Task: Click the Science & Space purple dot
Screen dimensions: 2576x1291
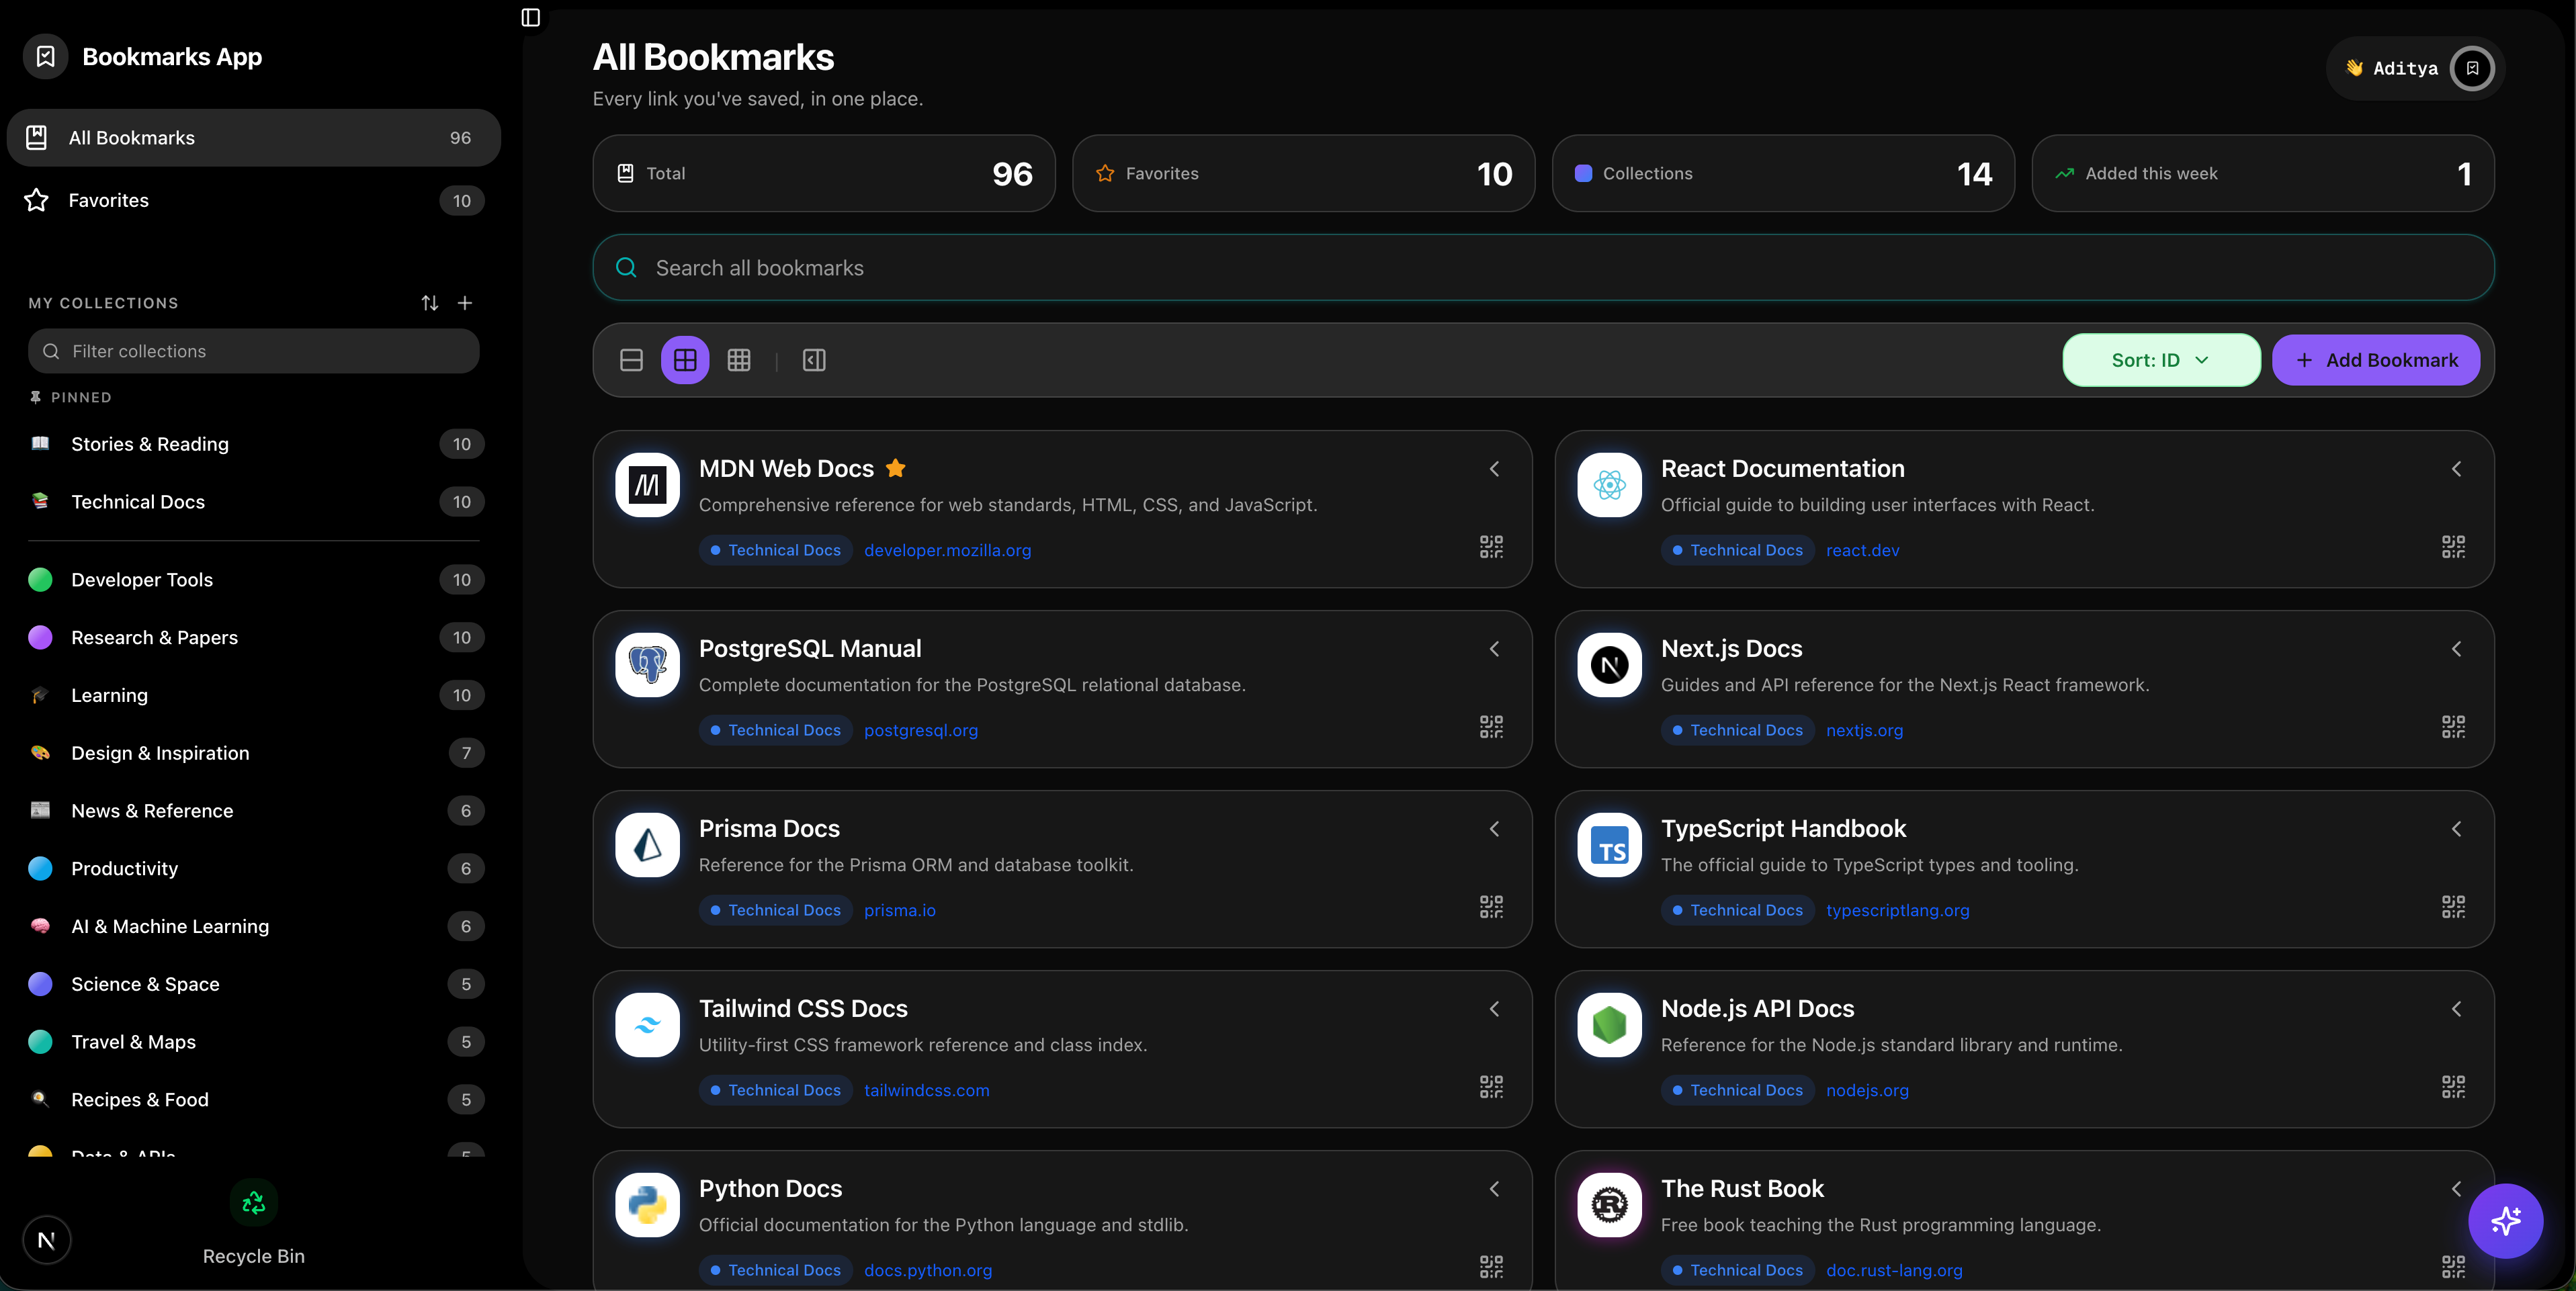Action: 40,984
